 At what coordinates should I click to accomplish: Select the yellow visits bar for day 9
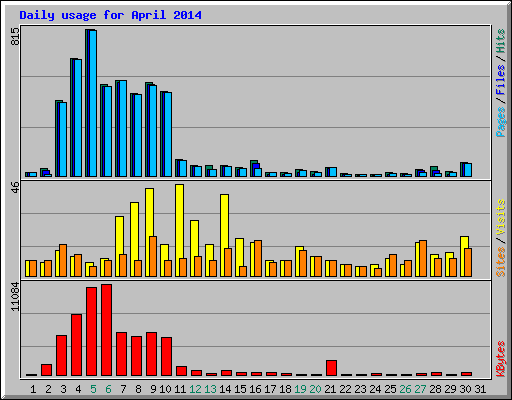point(149,232)
